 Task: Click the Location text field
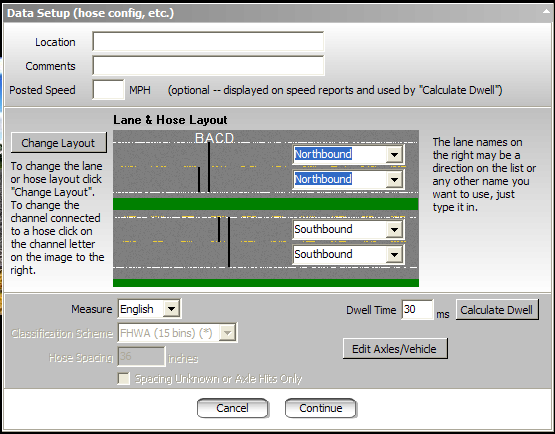point(208,42)
